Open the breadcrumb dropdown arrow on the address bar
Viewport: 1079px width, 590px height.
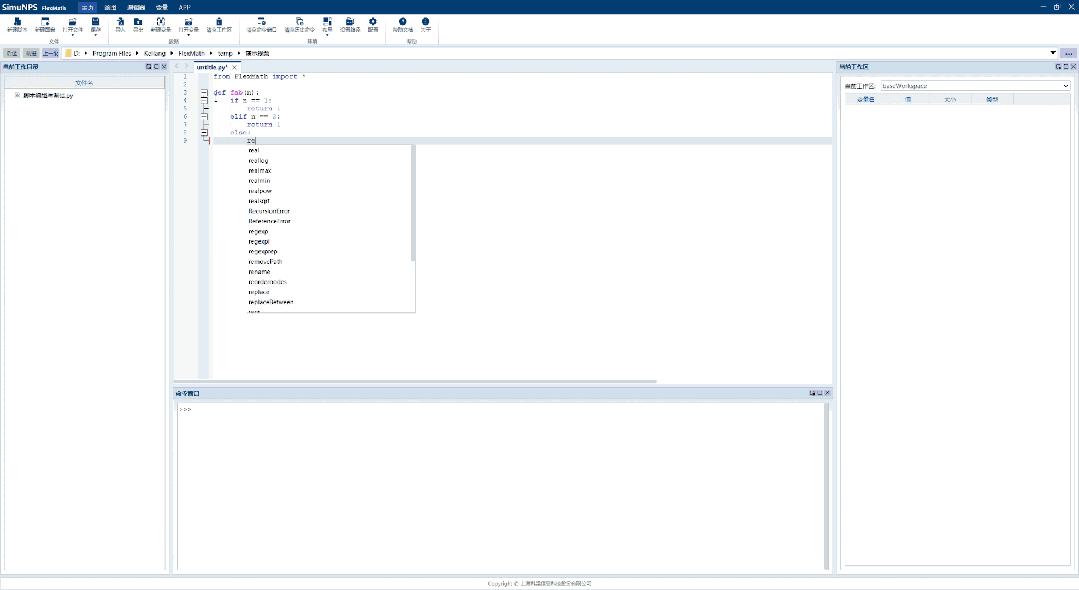pyautogui.click(x=1054, y=52)
